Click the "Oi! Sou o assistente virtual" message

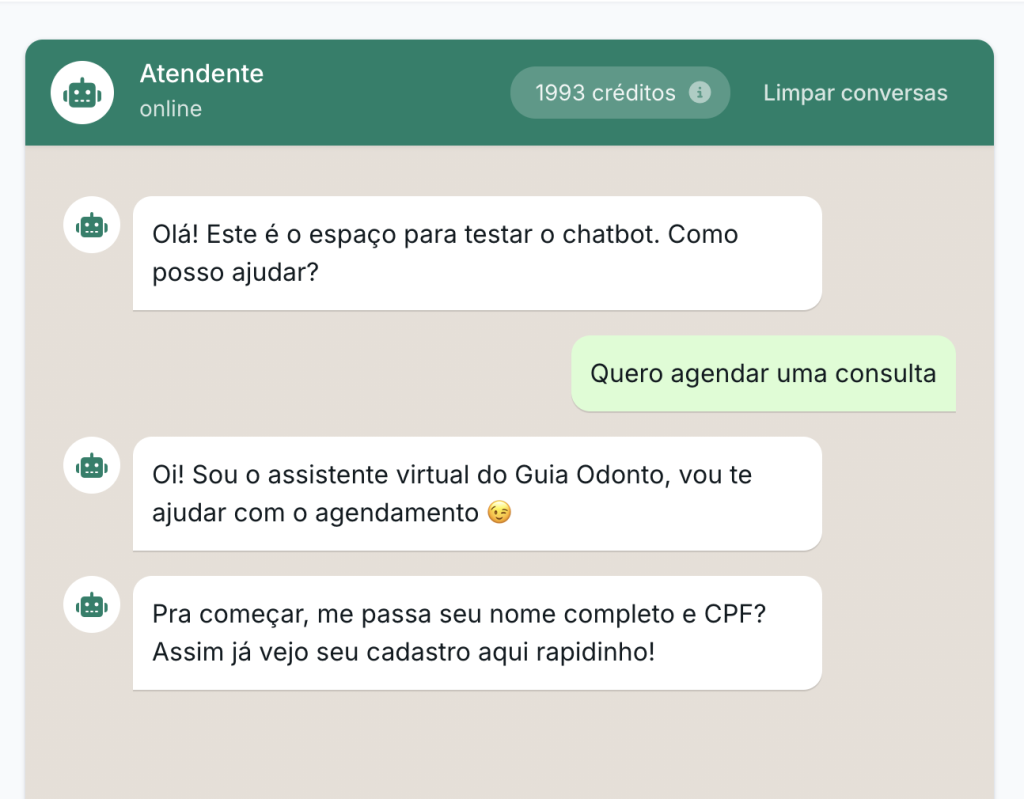coord(477,494)
